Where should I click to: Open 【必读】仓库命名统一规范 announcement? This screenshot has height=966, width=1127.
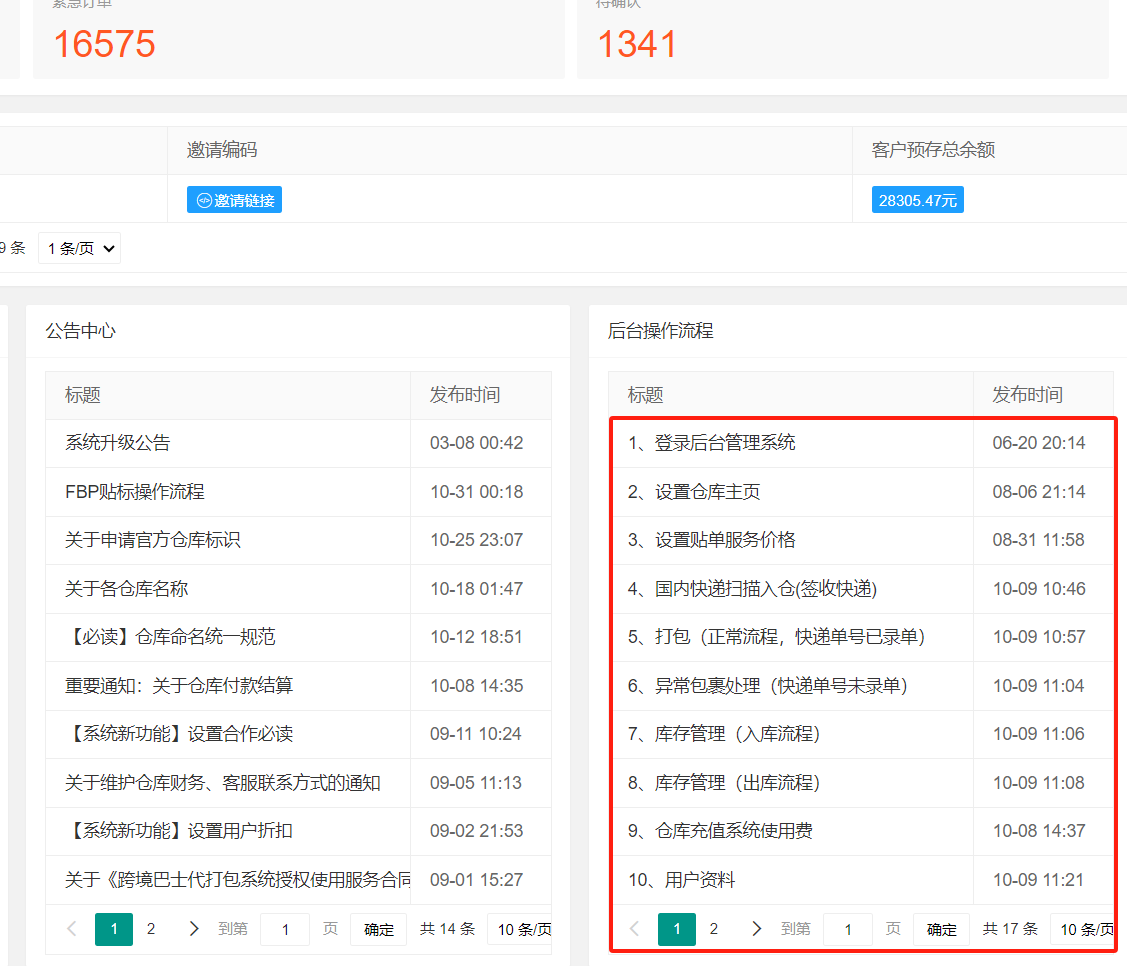coord(170,637)
